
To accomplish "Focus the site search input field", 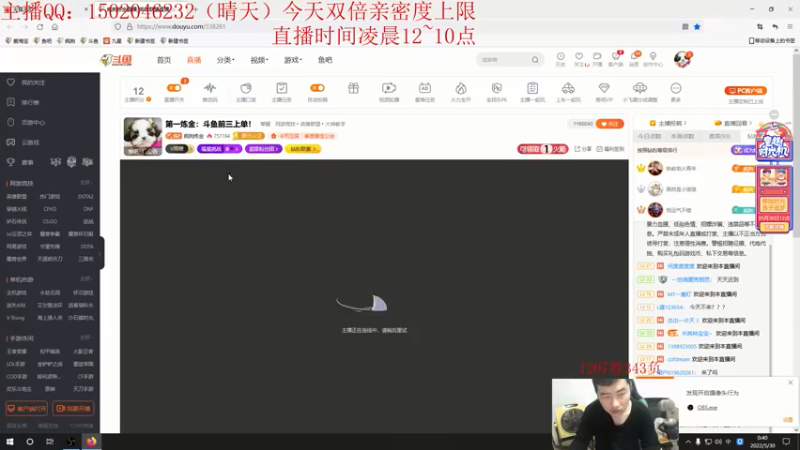I will 504,60.
